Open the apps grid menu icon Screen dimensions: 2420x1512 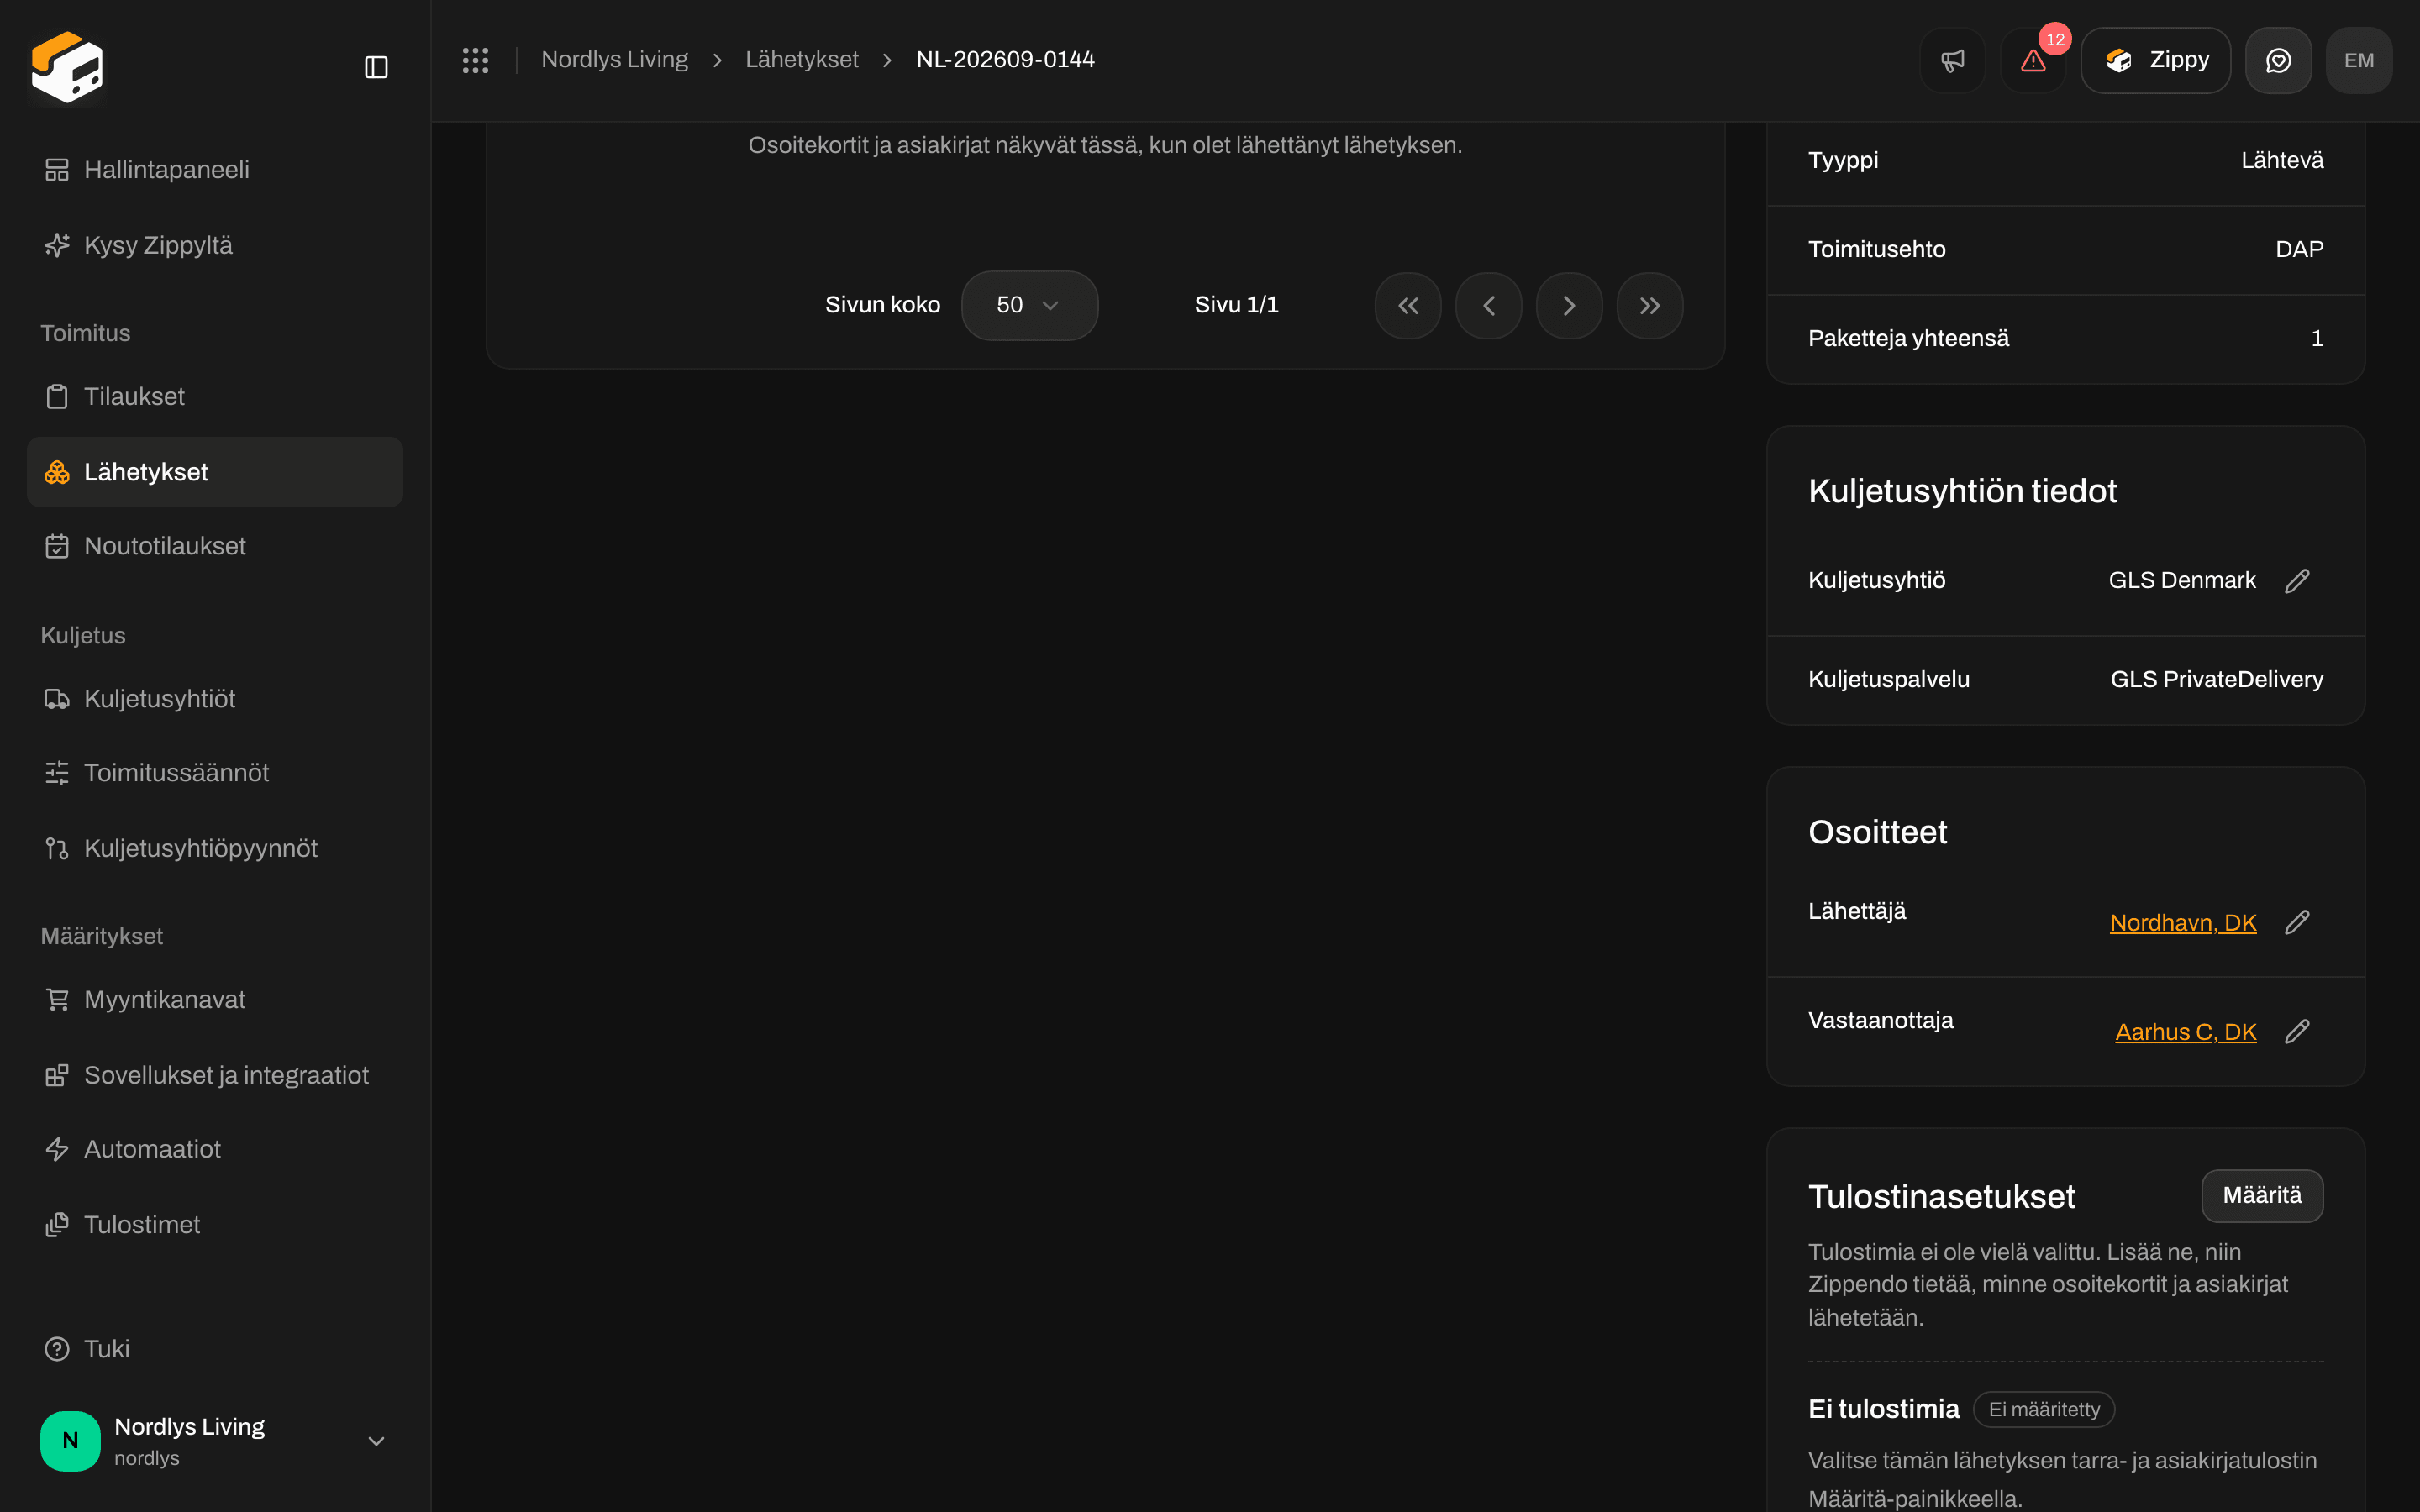point(475,60)
